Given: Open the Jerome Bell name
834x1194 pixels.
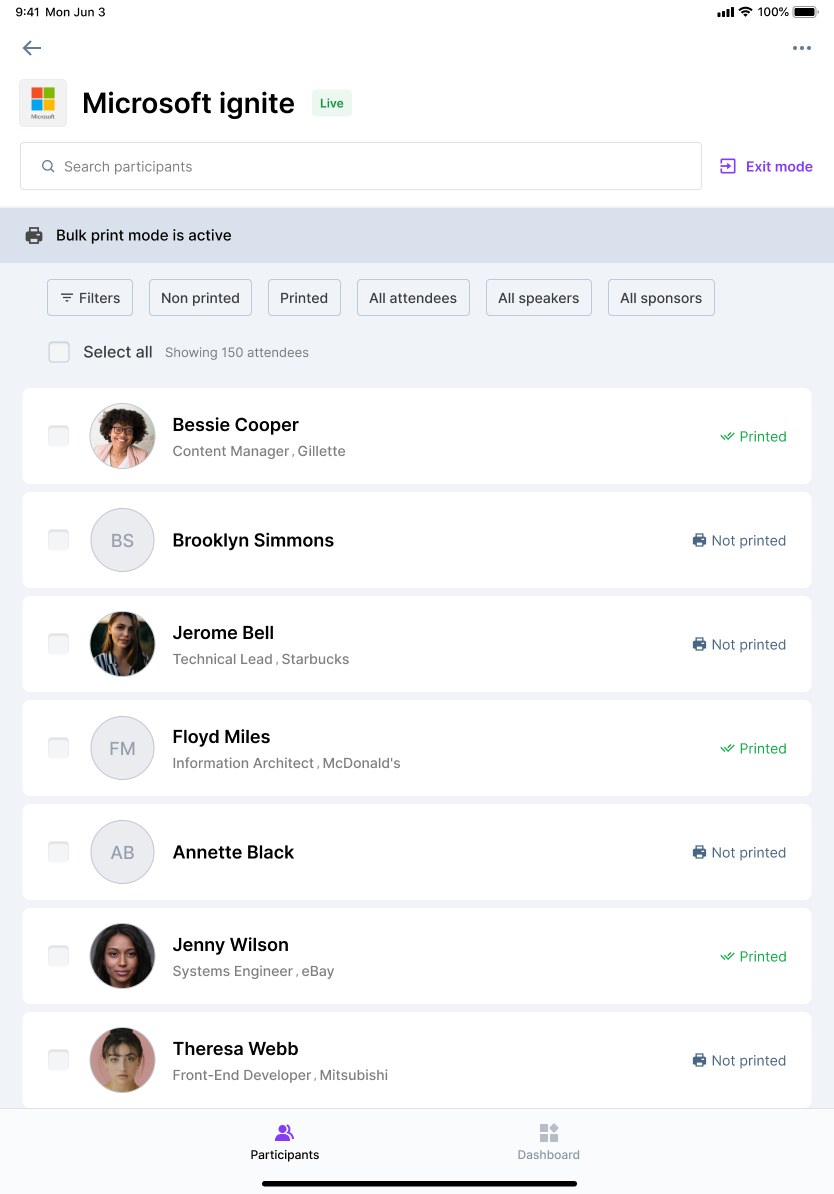Looking at the screenshot, I should [223, 633].
